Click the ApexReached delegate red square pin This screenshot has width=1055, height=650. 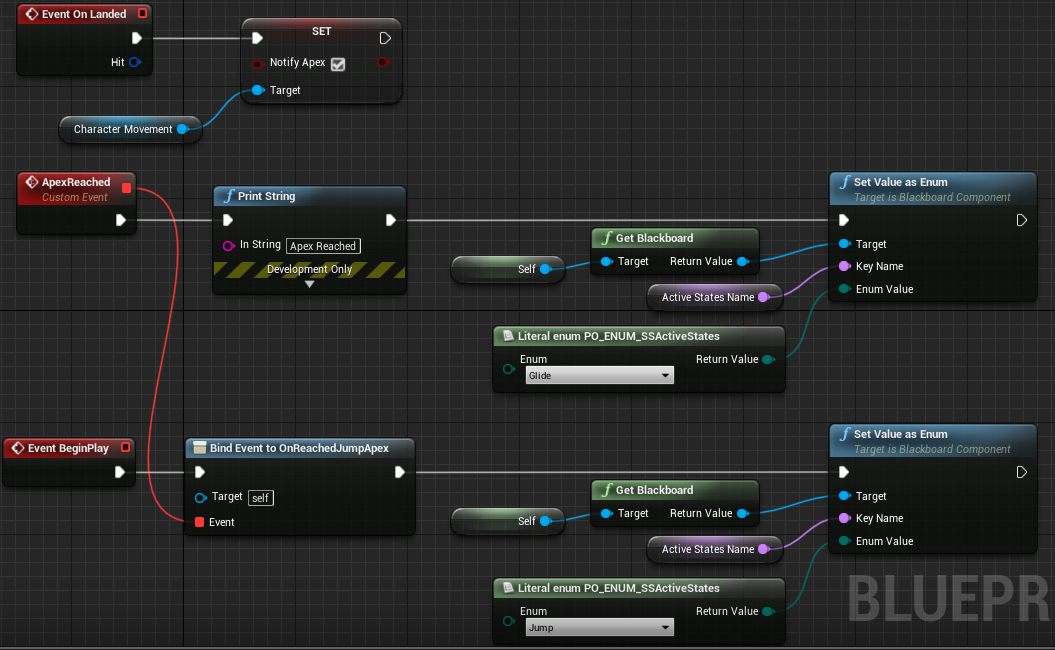pos(126,188)
